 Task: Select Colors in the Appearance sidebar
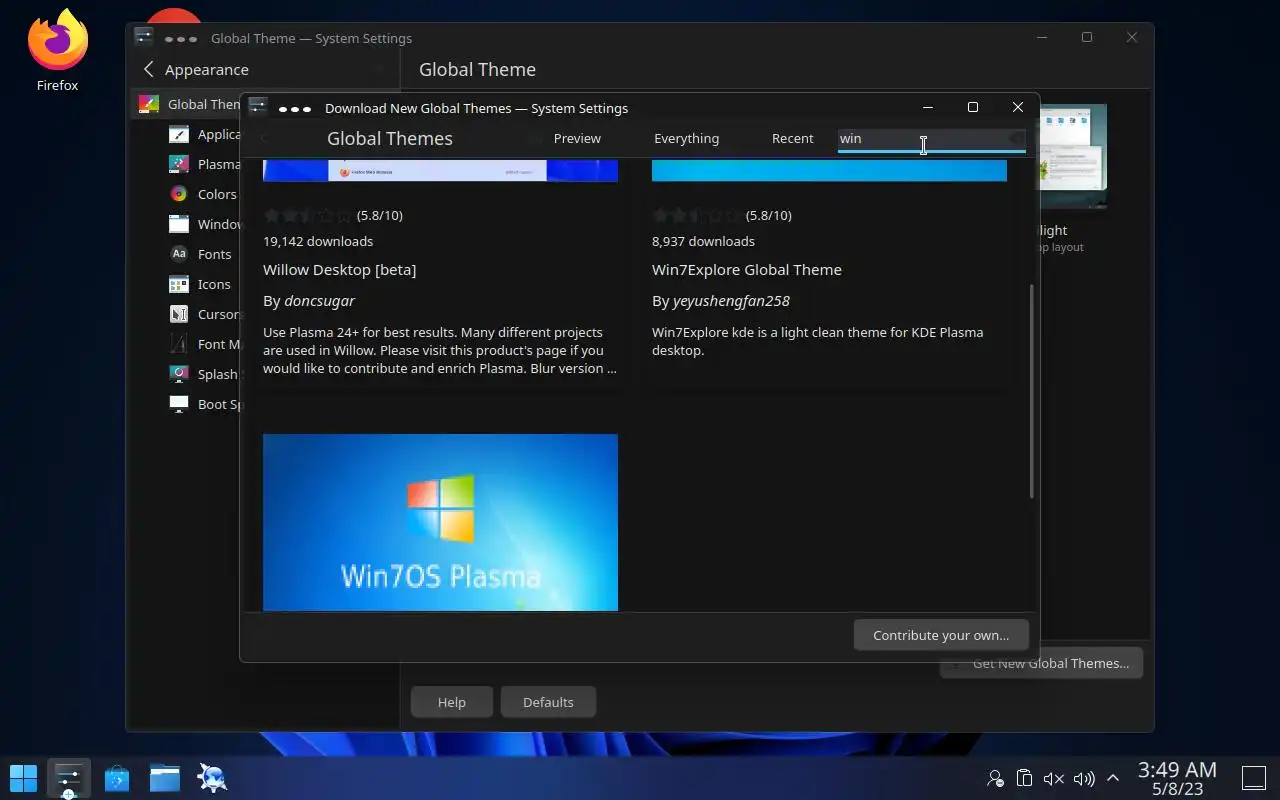click(207, 194)
